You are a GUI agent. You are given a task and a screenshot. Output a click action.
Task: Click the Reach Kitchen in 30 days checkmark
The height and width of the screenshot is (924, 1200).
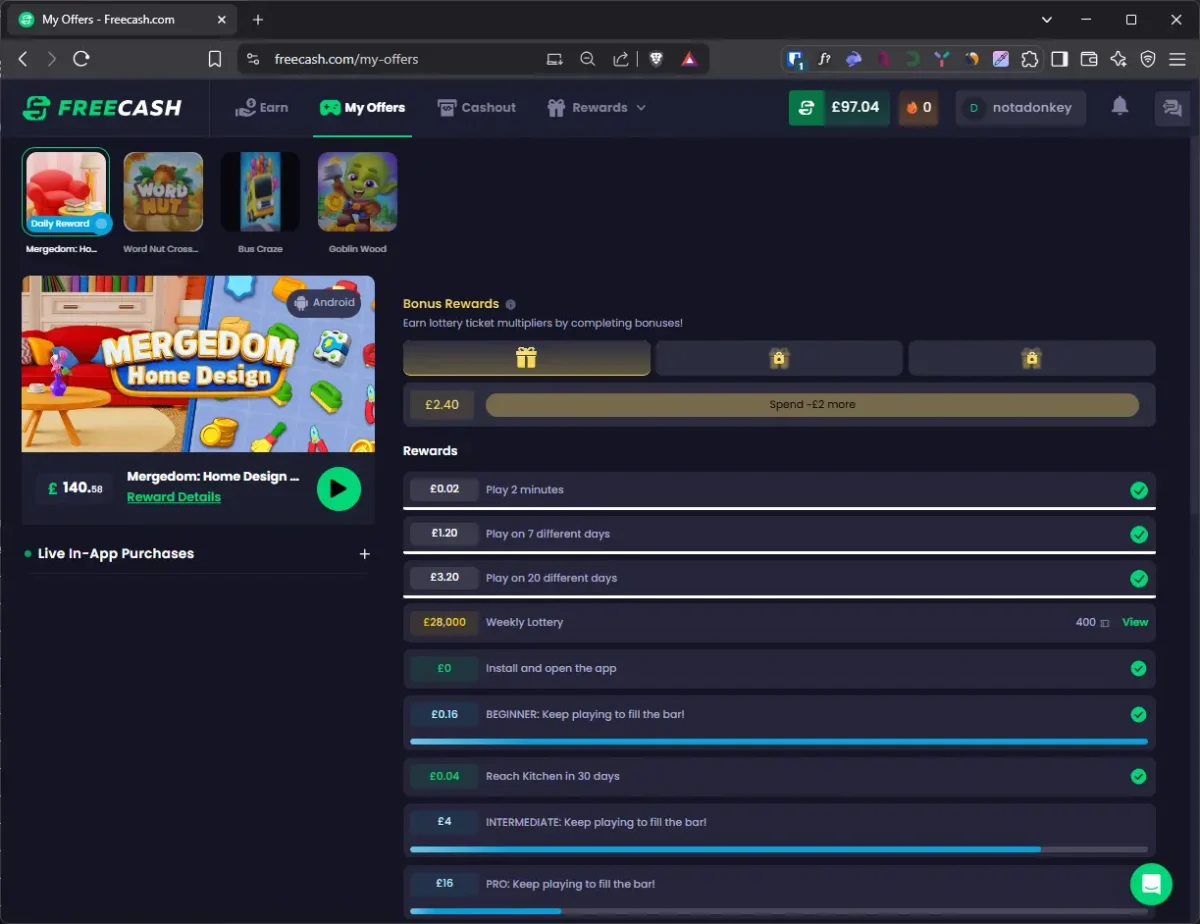[1138, 776]
